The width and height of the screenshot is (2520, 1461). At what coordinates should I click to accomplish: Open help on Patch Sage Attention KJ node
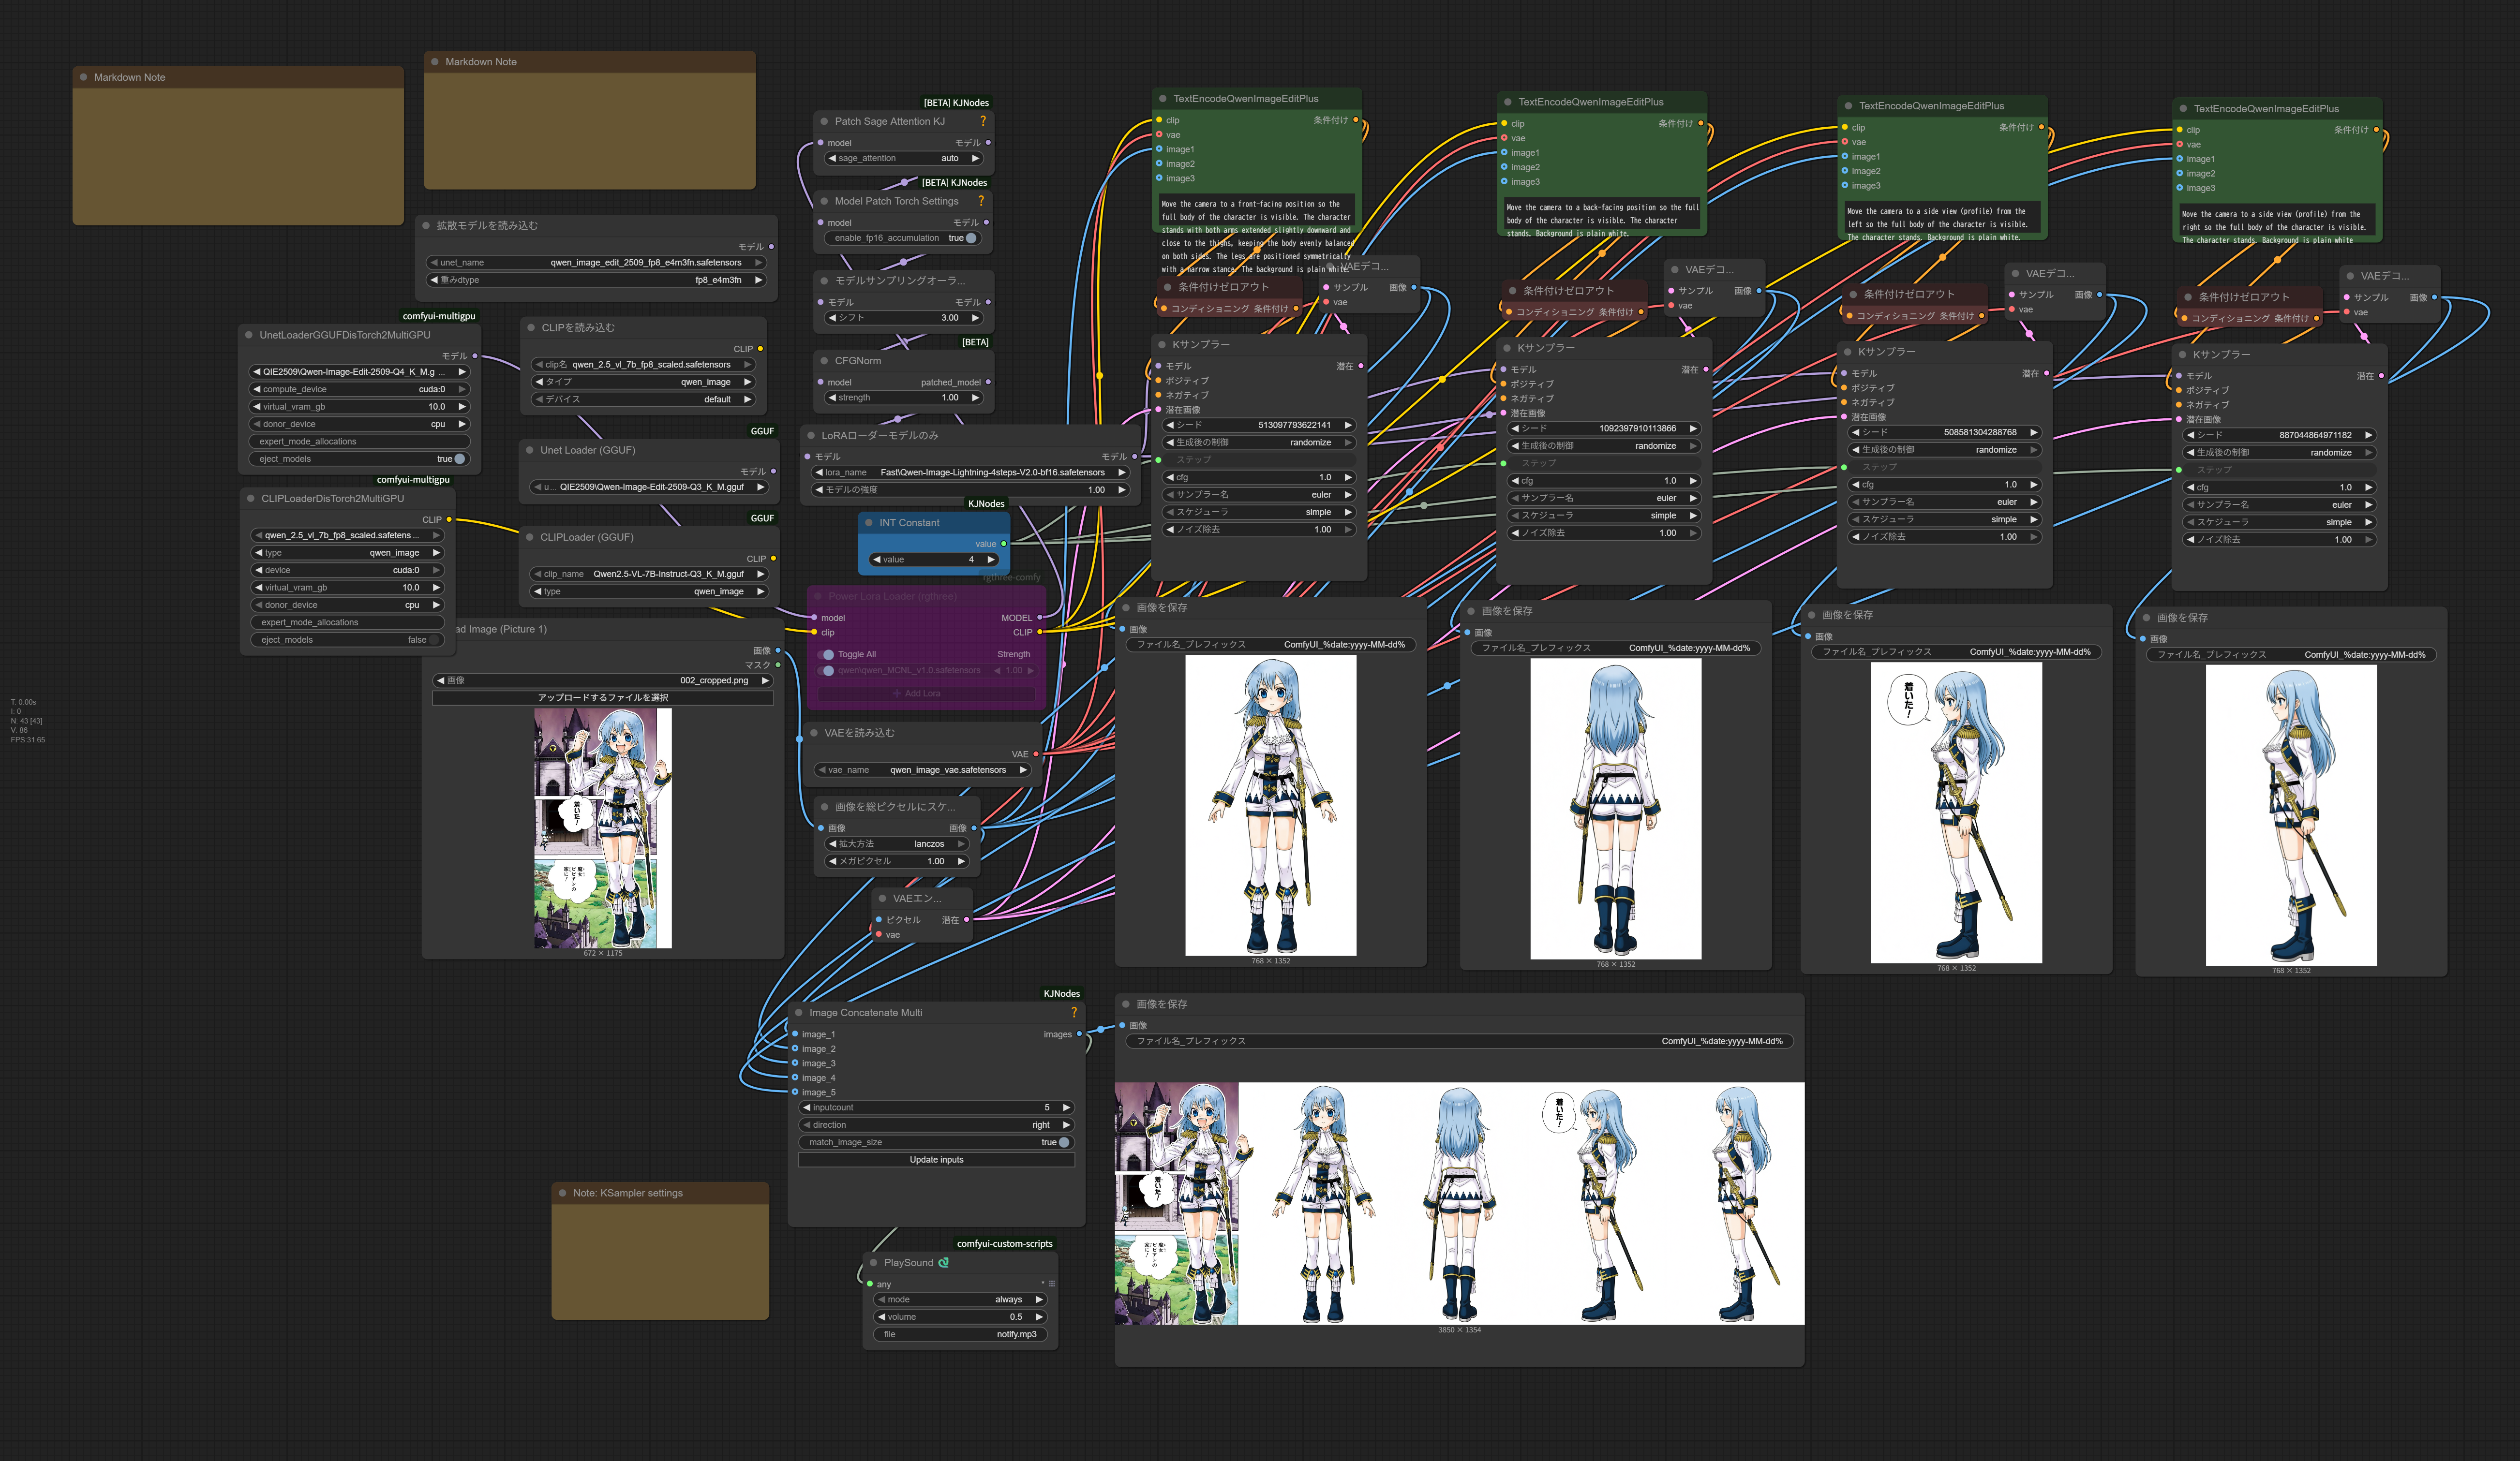(983, 121)
